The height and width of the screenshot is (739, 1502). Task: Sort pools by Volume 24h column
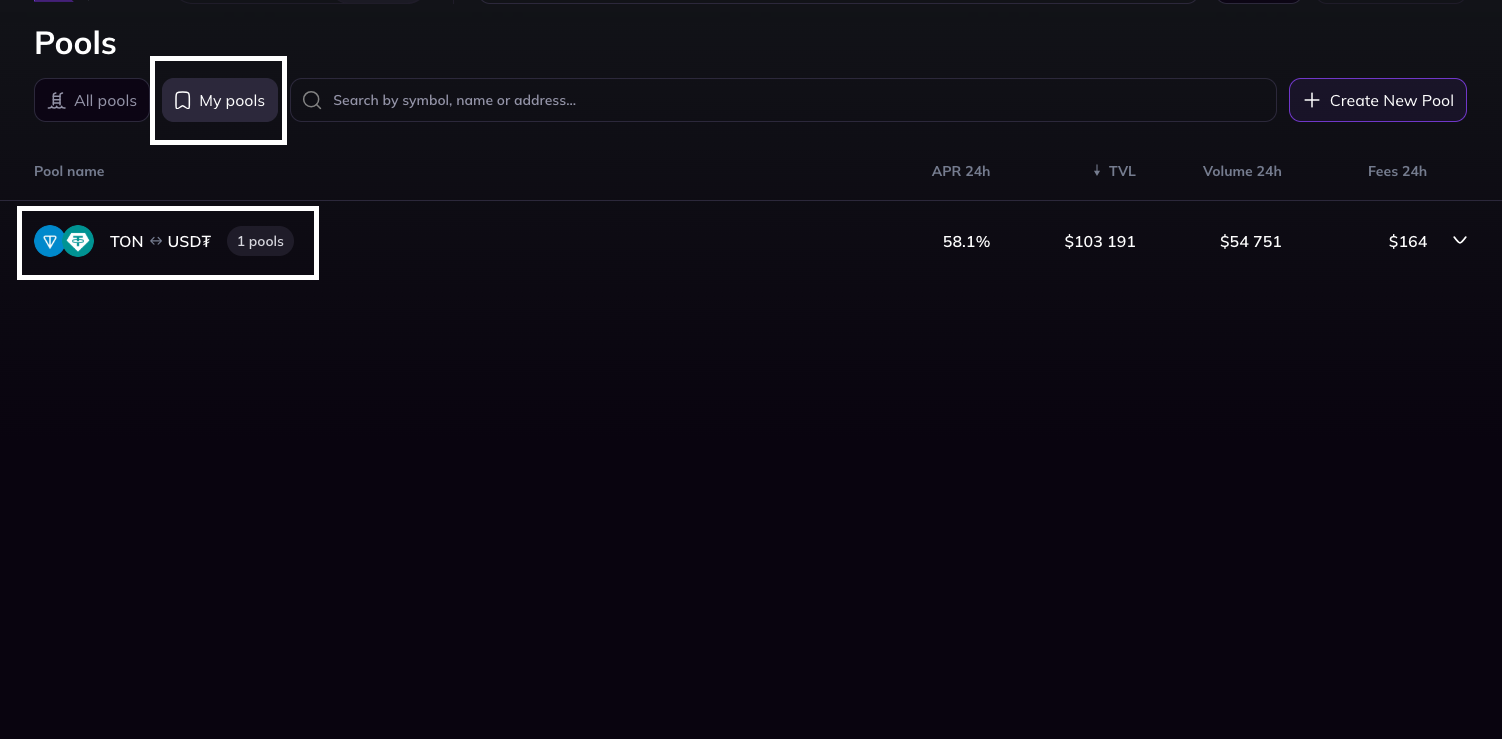coord(1241,172)
